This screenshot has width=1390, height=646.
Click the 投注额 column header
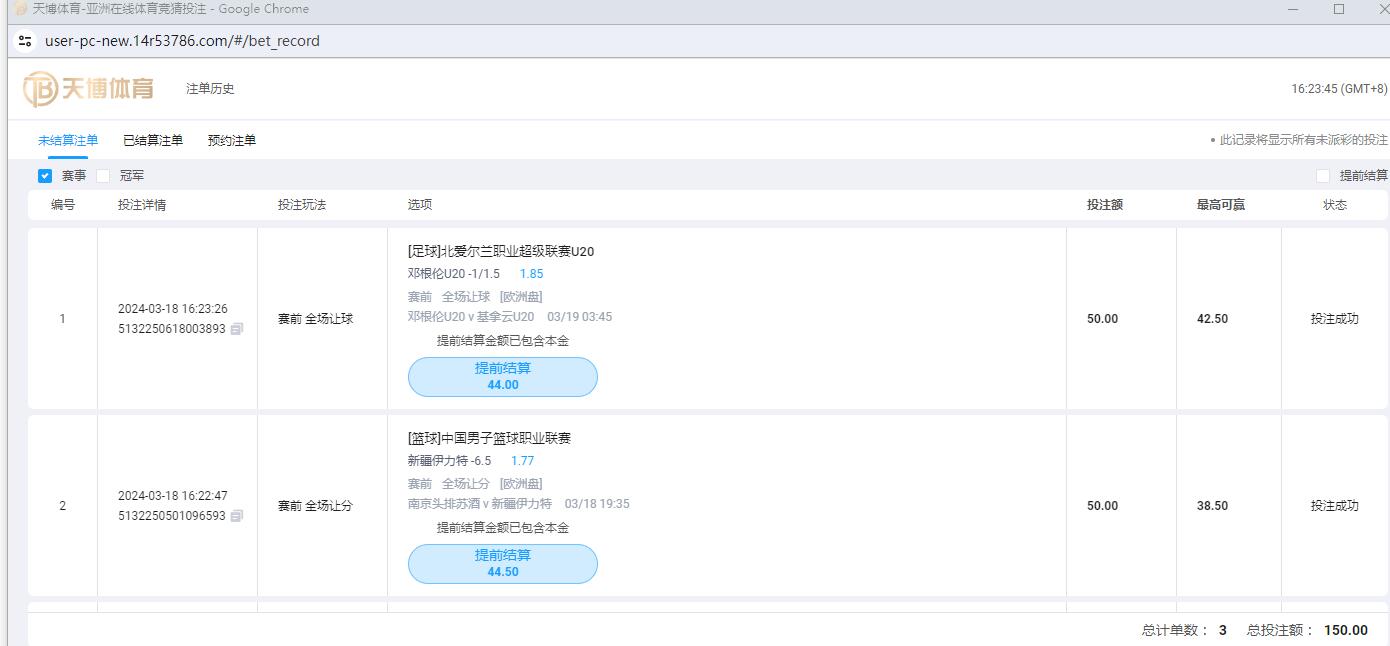1105,205
